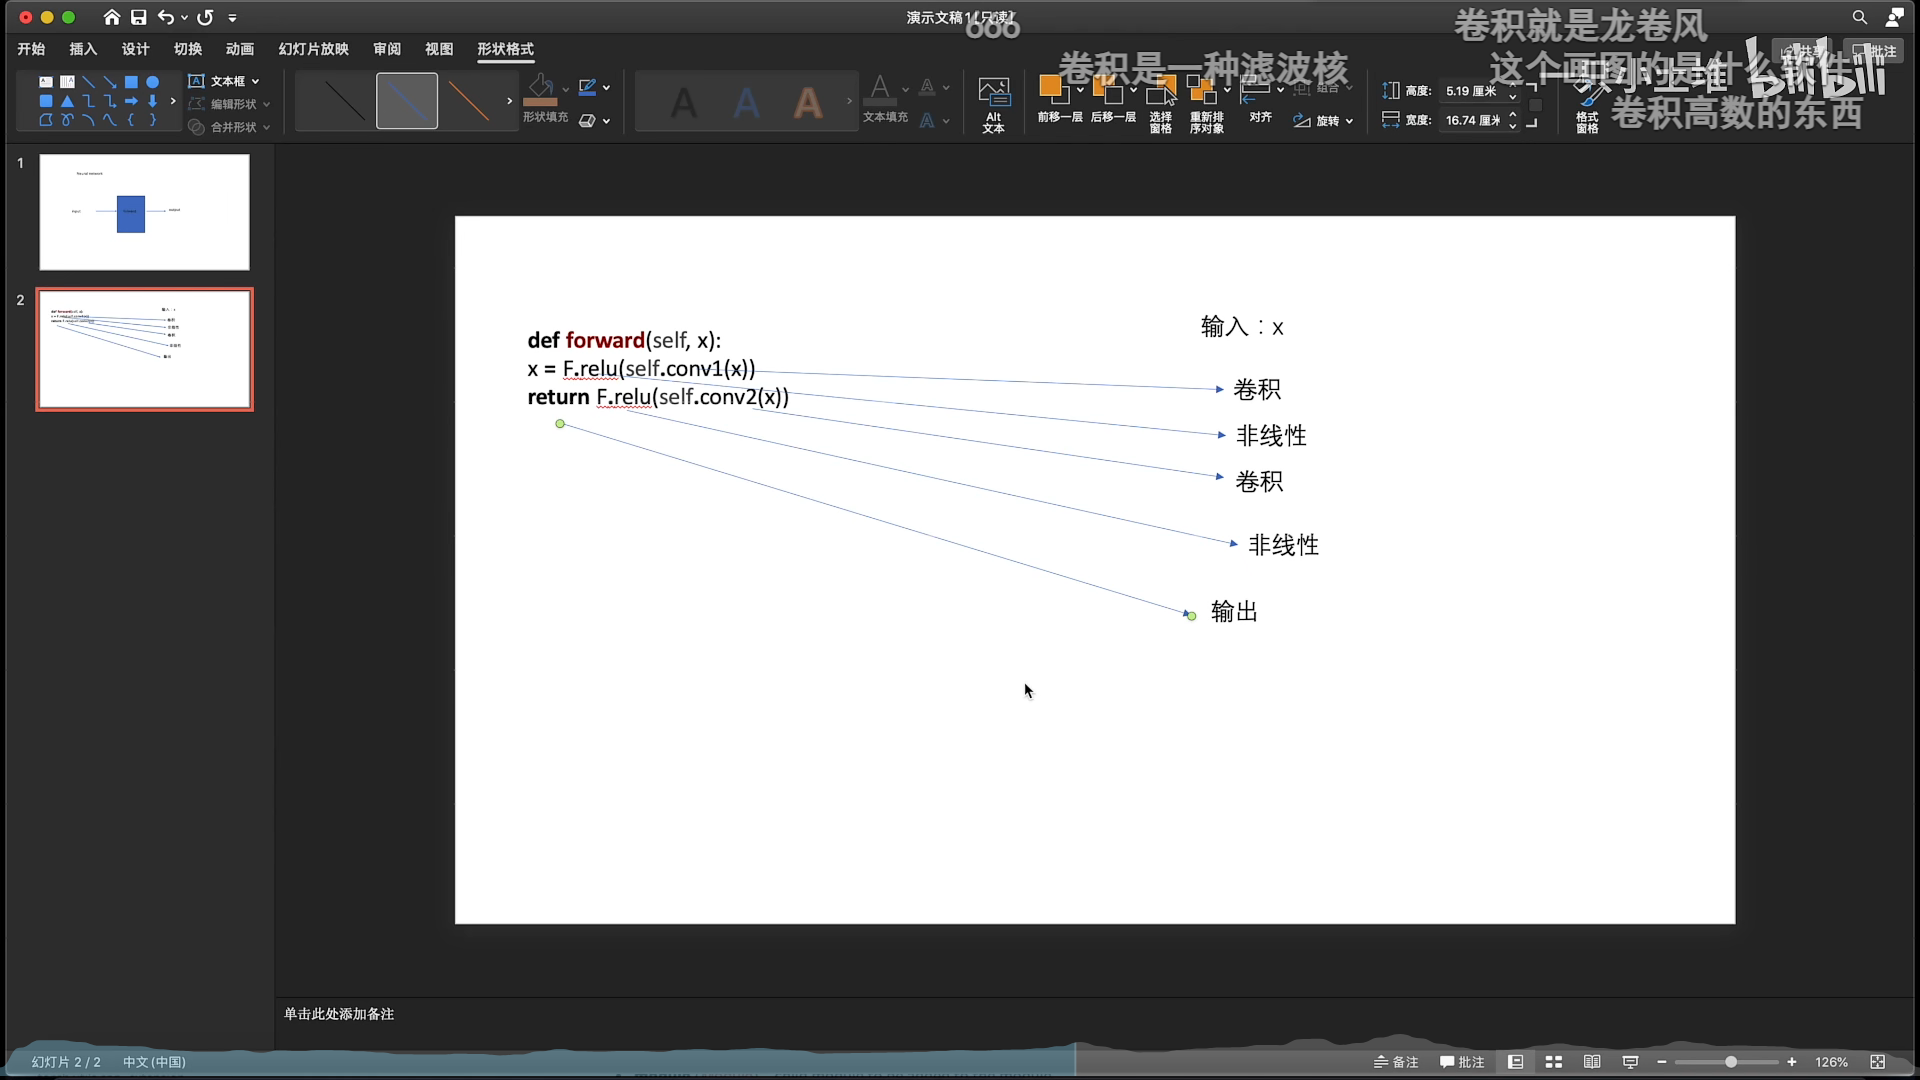
Task: Toggle the 批注 comments button in status bar
Action: tap(1462, 1062)
